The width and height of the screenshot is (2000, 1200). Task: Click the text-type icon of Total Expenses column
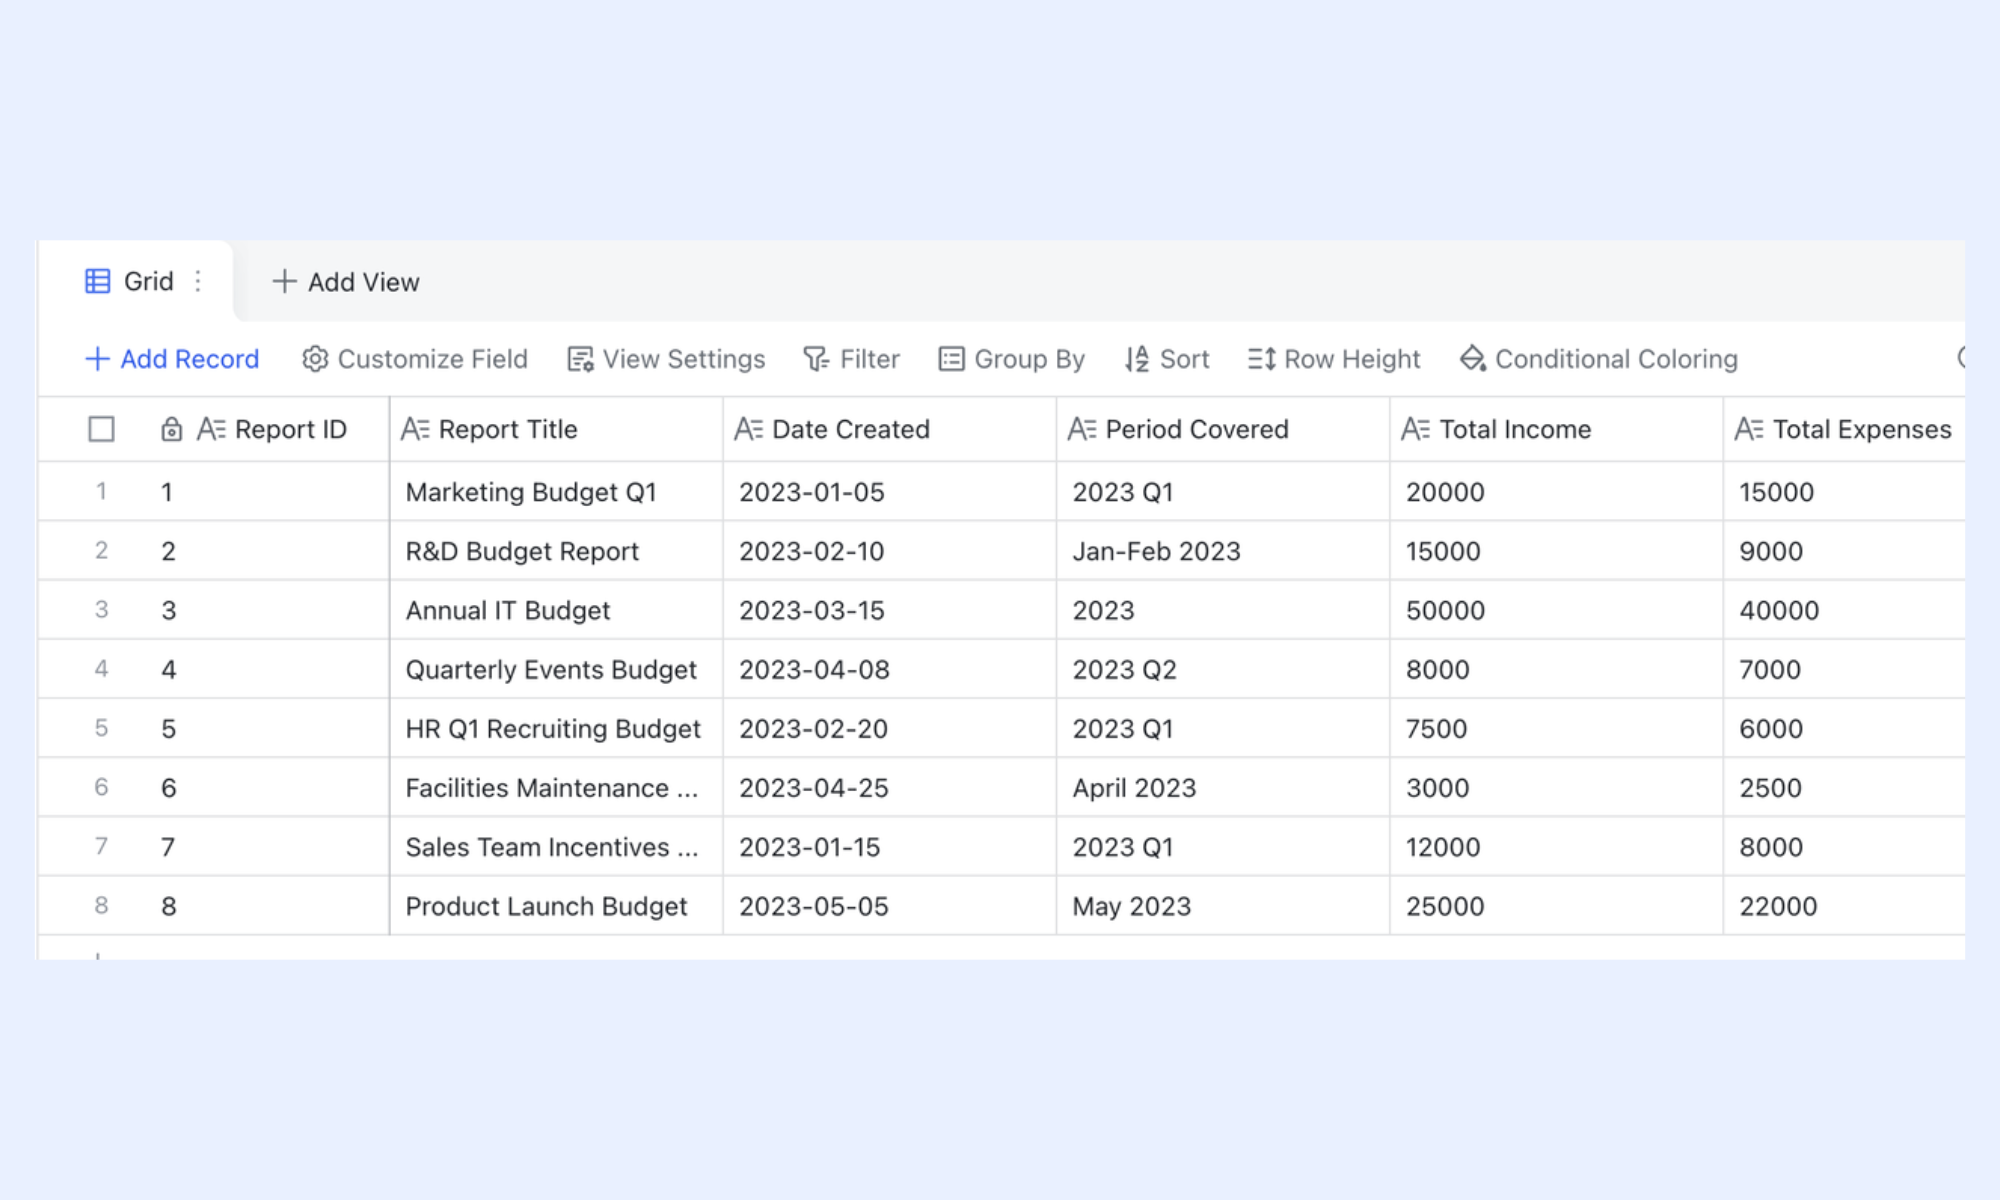coord(1749,429)
